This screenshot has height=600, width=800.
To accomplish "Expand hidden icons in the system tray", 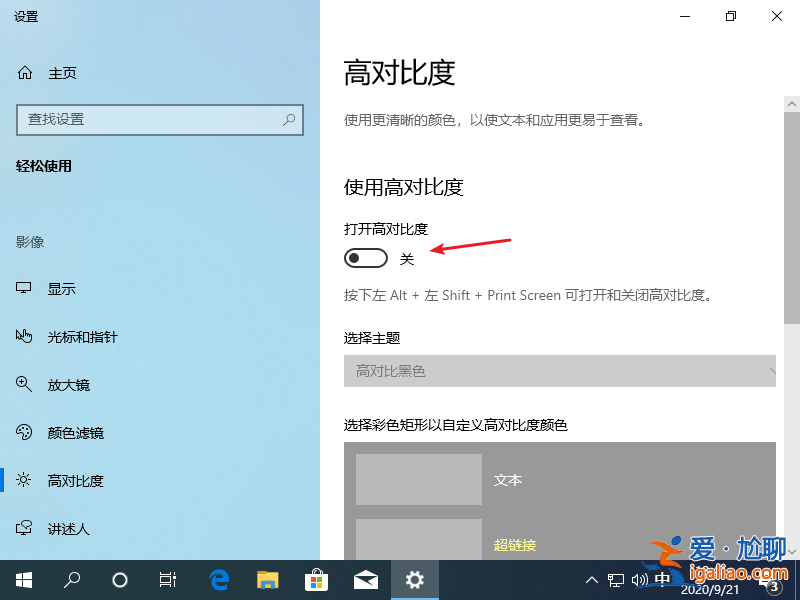I will pos(592,579).
